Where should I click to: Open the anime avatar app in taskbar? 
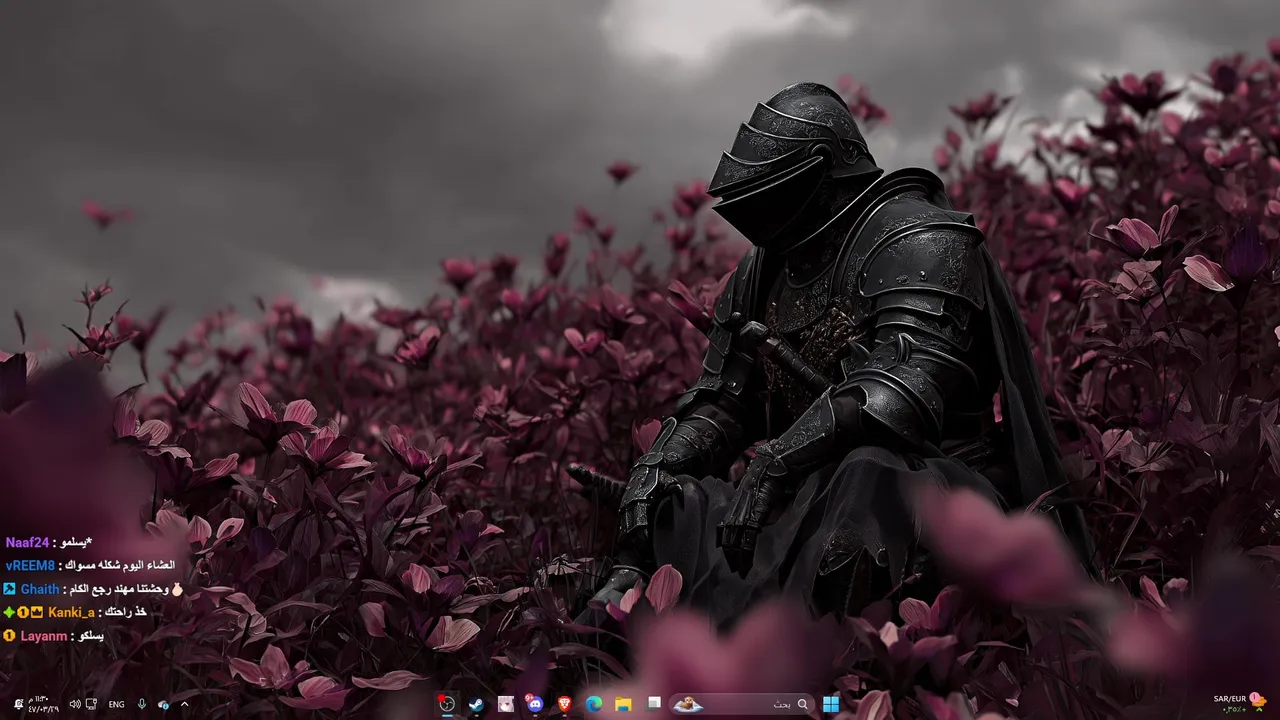[x=506, y=704]
